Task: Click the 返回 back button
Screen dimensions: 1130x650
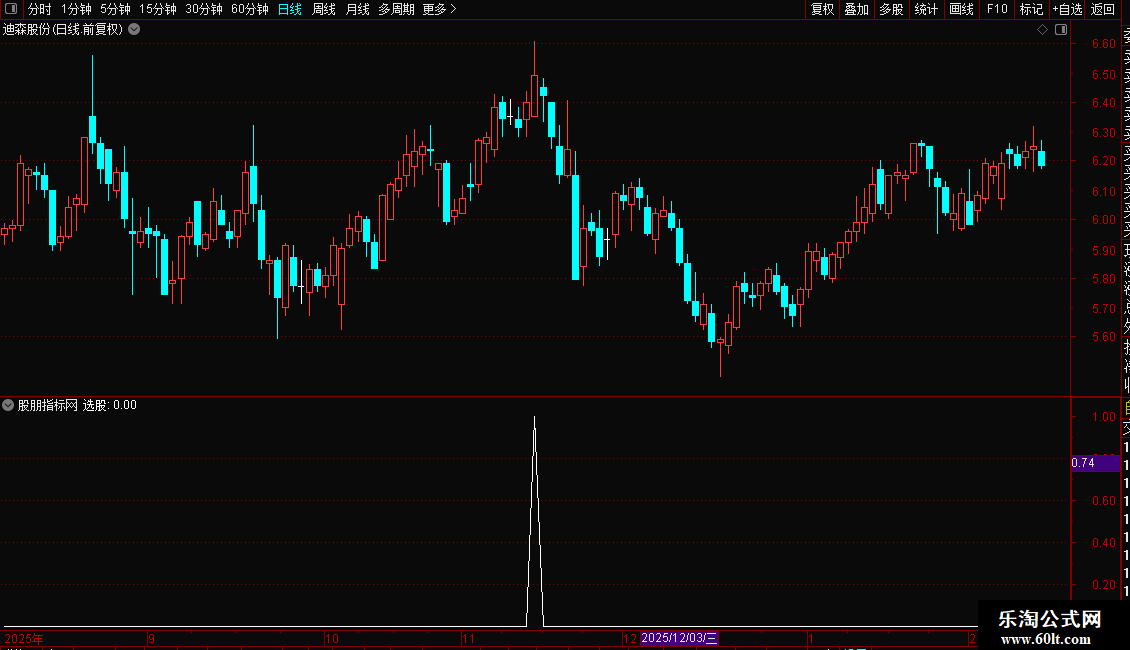Action: (x=1103, y=9)
